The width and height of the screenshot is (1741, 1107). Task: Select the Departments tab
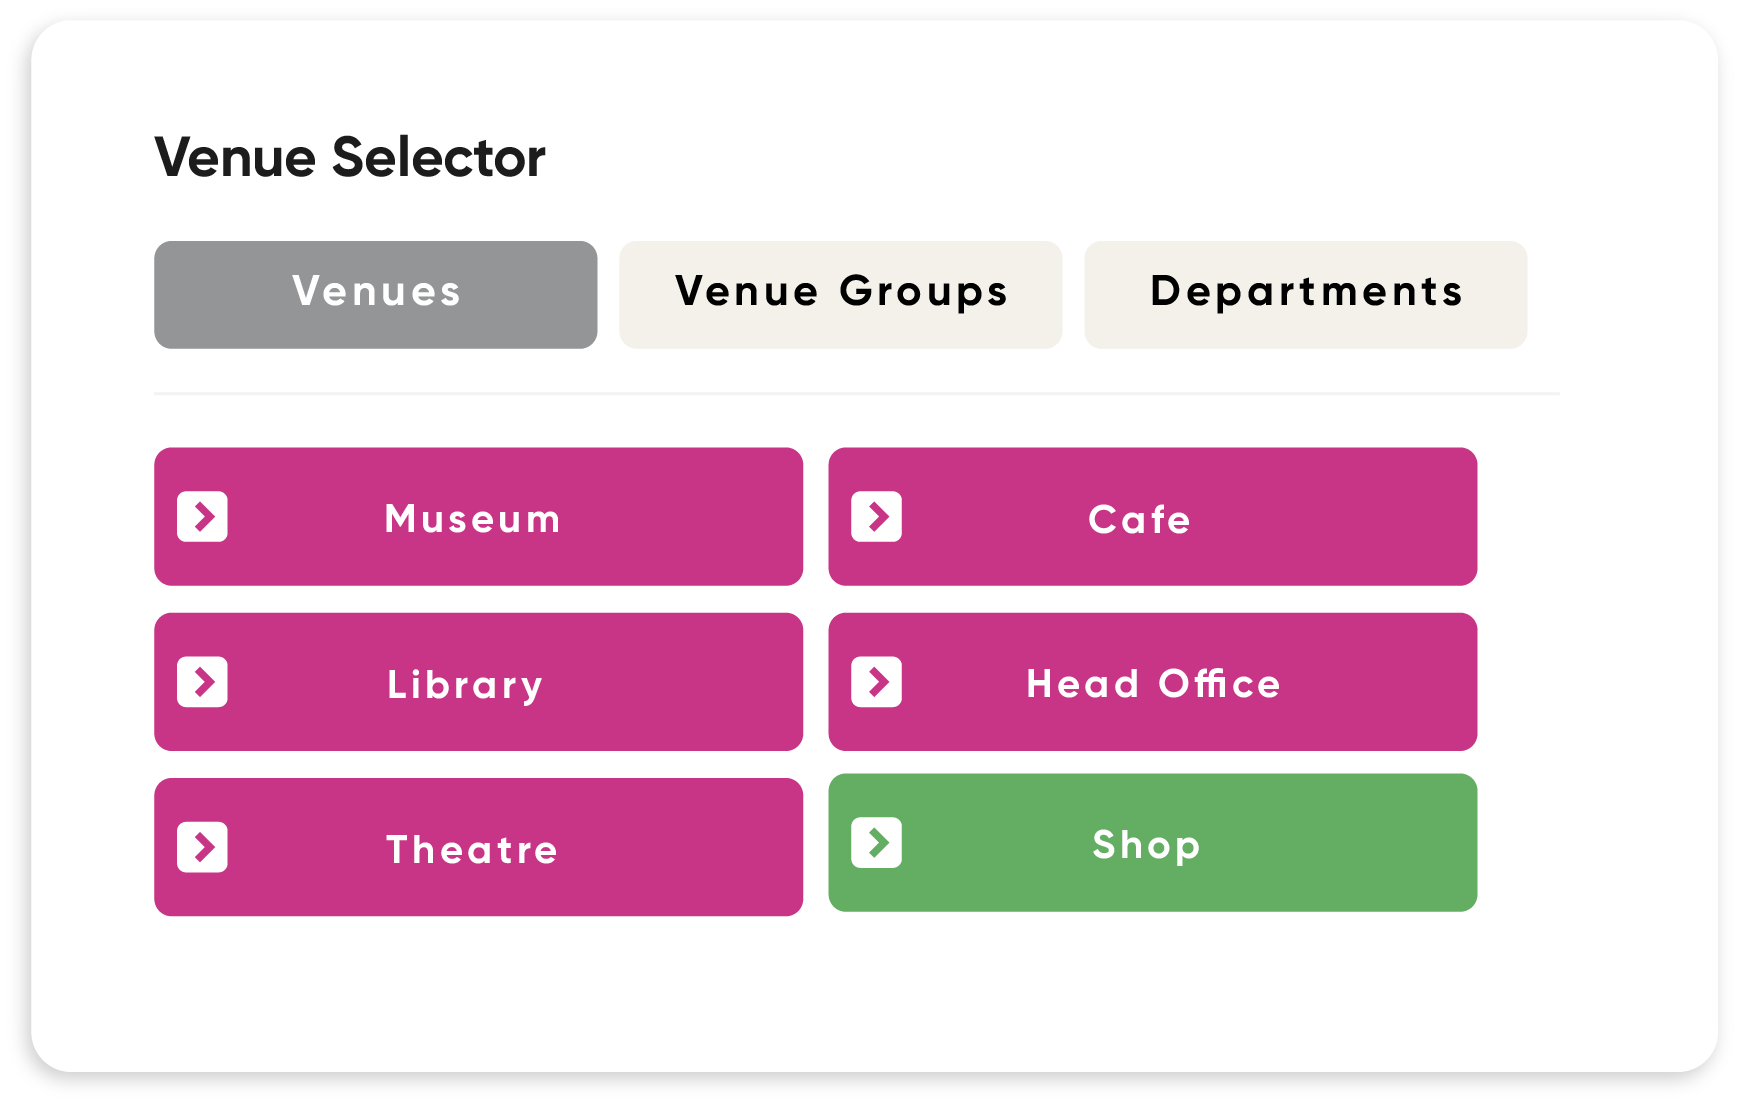(1305, 294)
